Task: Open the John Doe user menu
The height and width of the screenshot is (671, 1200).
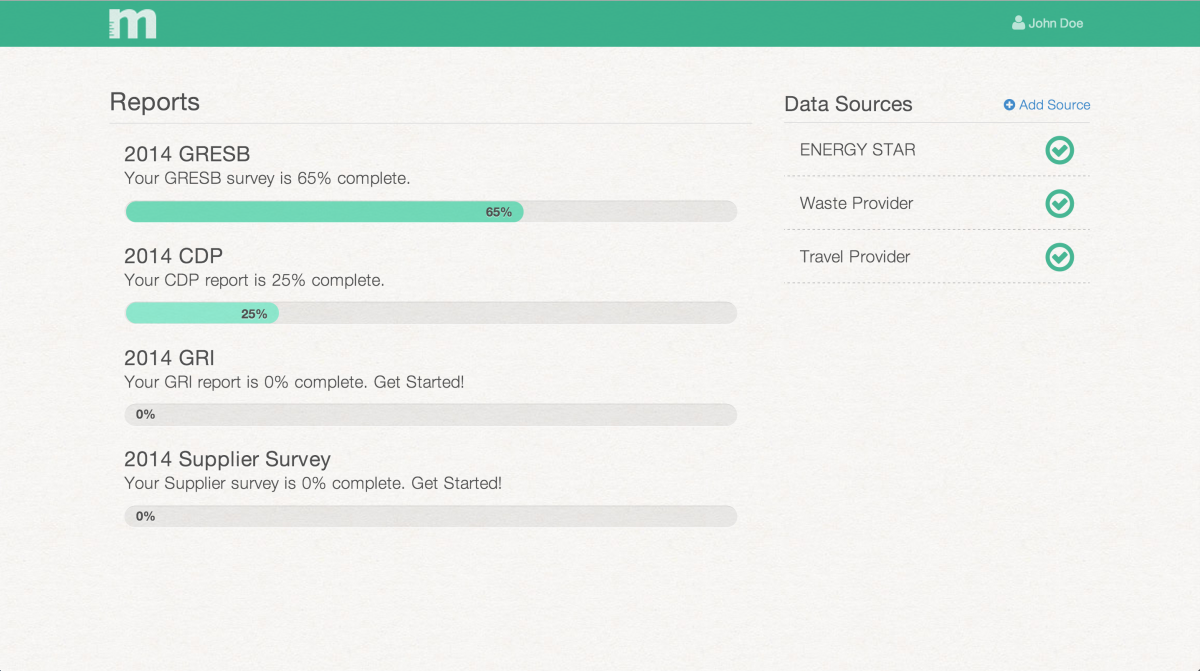Action: click(1047, 23)
